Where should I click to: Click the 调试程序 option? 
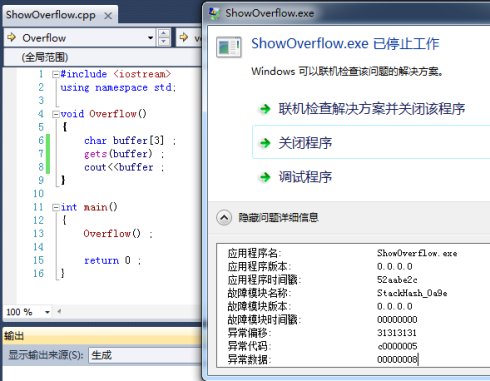pos(305,177)
